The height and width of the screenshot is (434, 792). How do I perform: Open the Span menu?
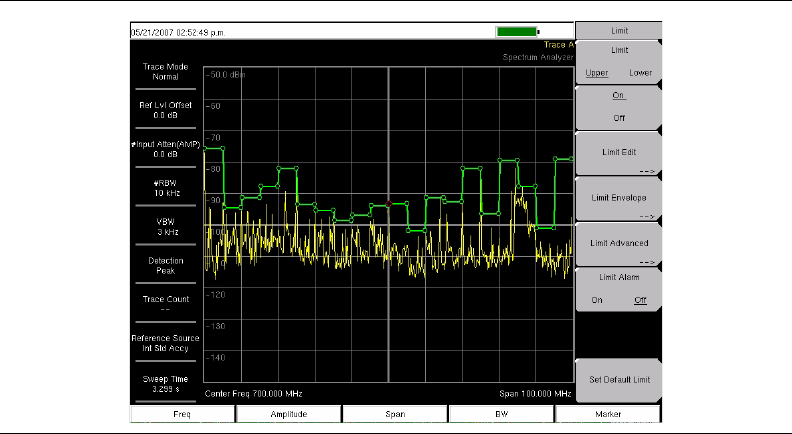coord(395,414)
